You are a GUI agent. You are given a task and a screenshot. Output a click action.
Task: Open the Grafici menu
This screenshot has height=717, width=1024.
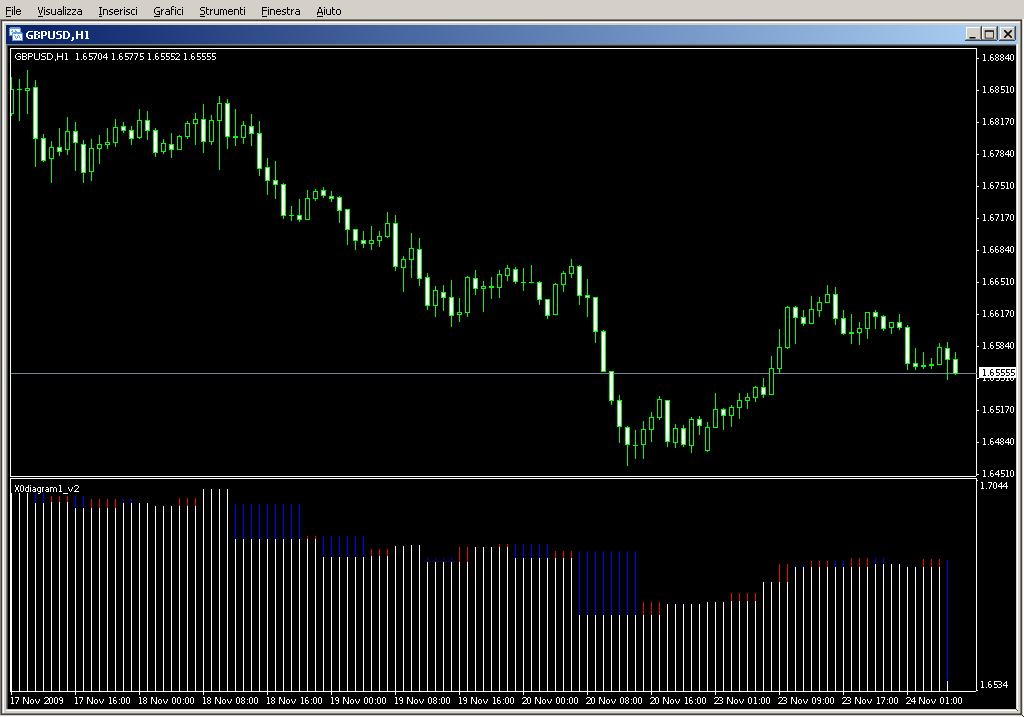point(168,11)
